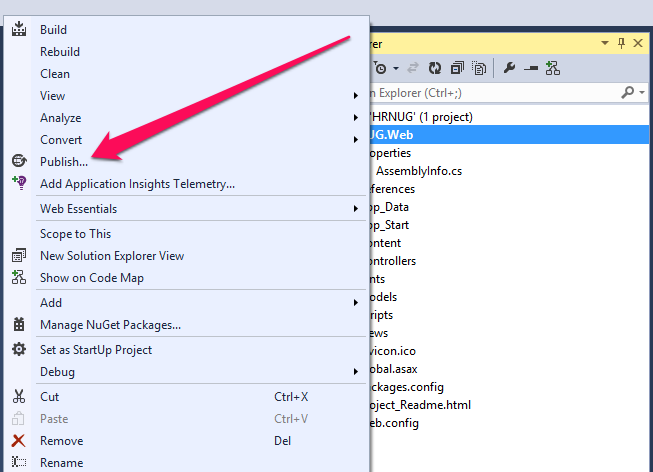Click the Publish globe icon
This screenshot has width=653, height=472.
tap(19, 161)
